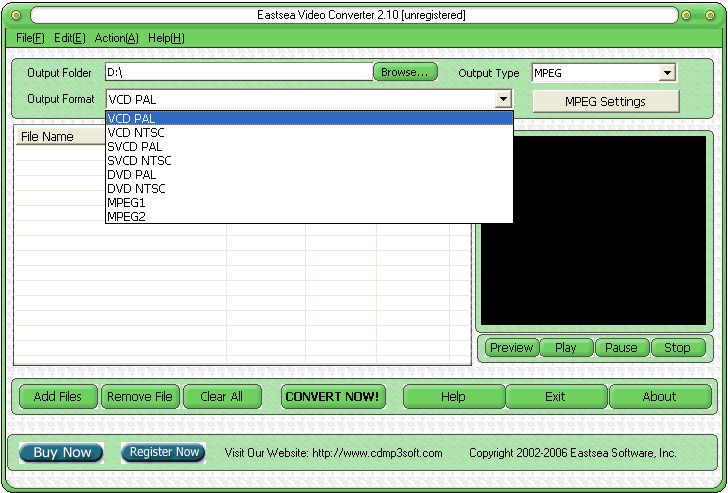Expand the Output Type dropdown arrow

point(667,73)
